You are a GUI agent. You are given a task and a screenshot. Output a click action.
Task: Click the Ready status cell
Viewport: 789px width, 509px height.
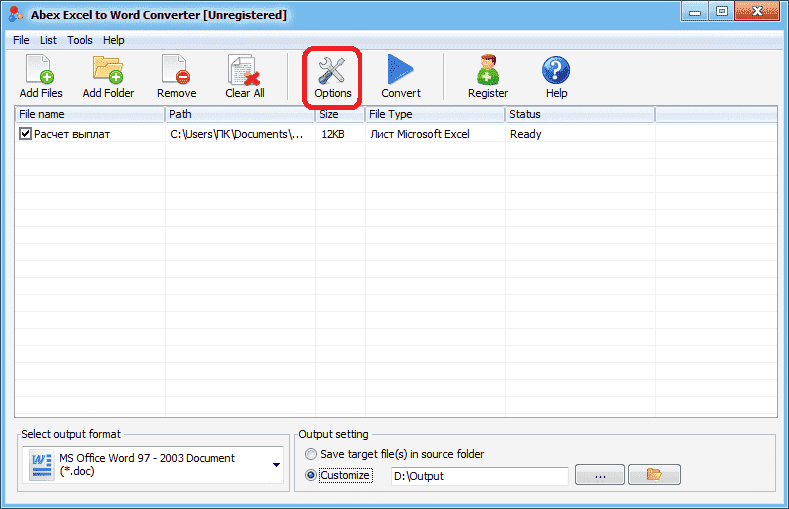[525, 134]
